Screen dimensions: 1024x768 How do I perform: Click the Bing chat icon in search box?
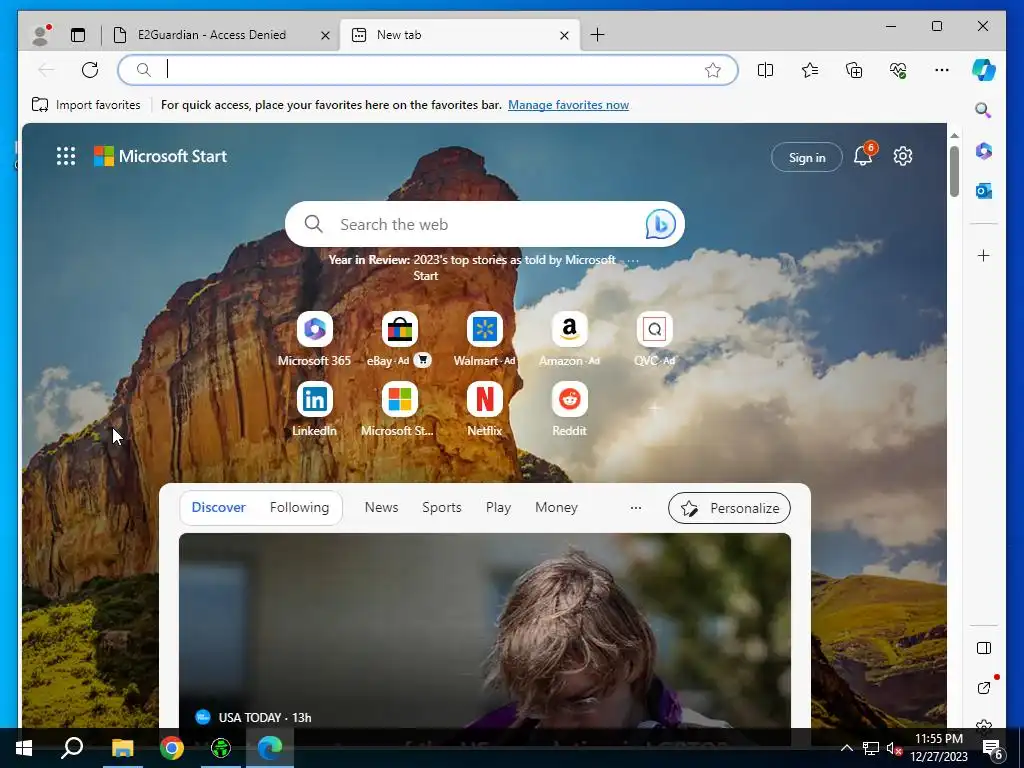point(660,224)
